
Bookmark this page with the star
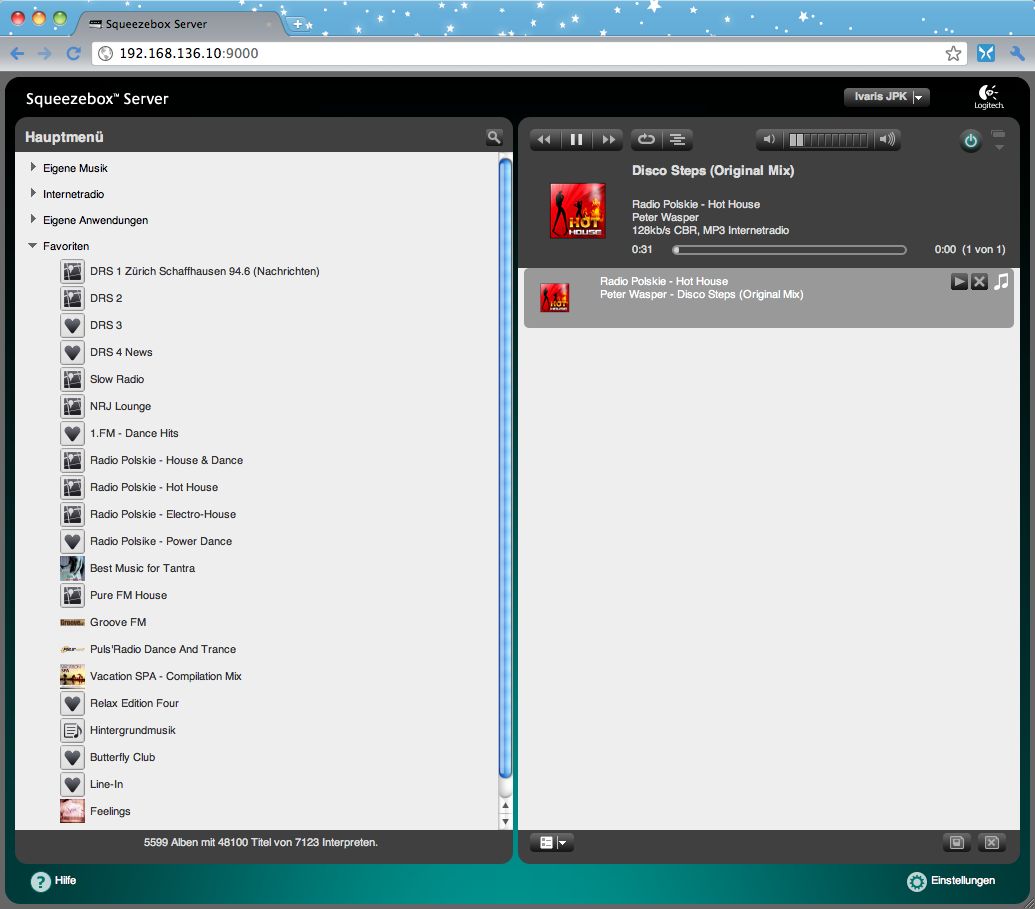953,53
